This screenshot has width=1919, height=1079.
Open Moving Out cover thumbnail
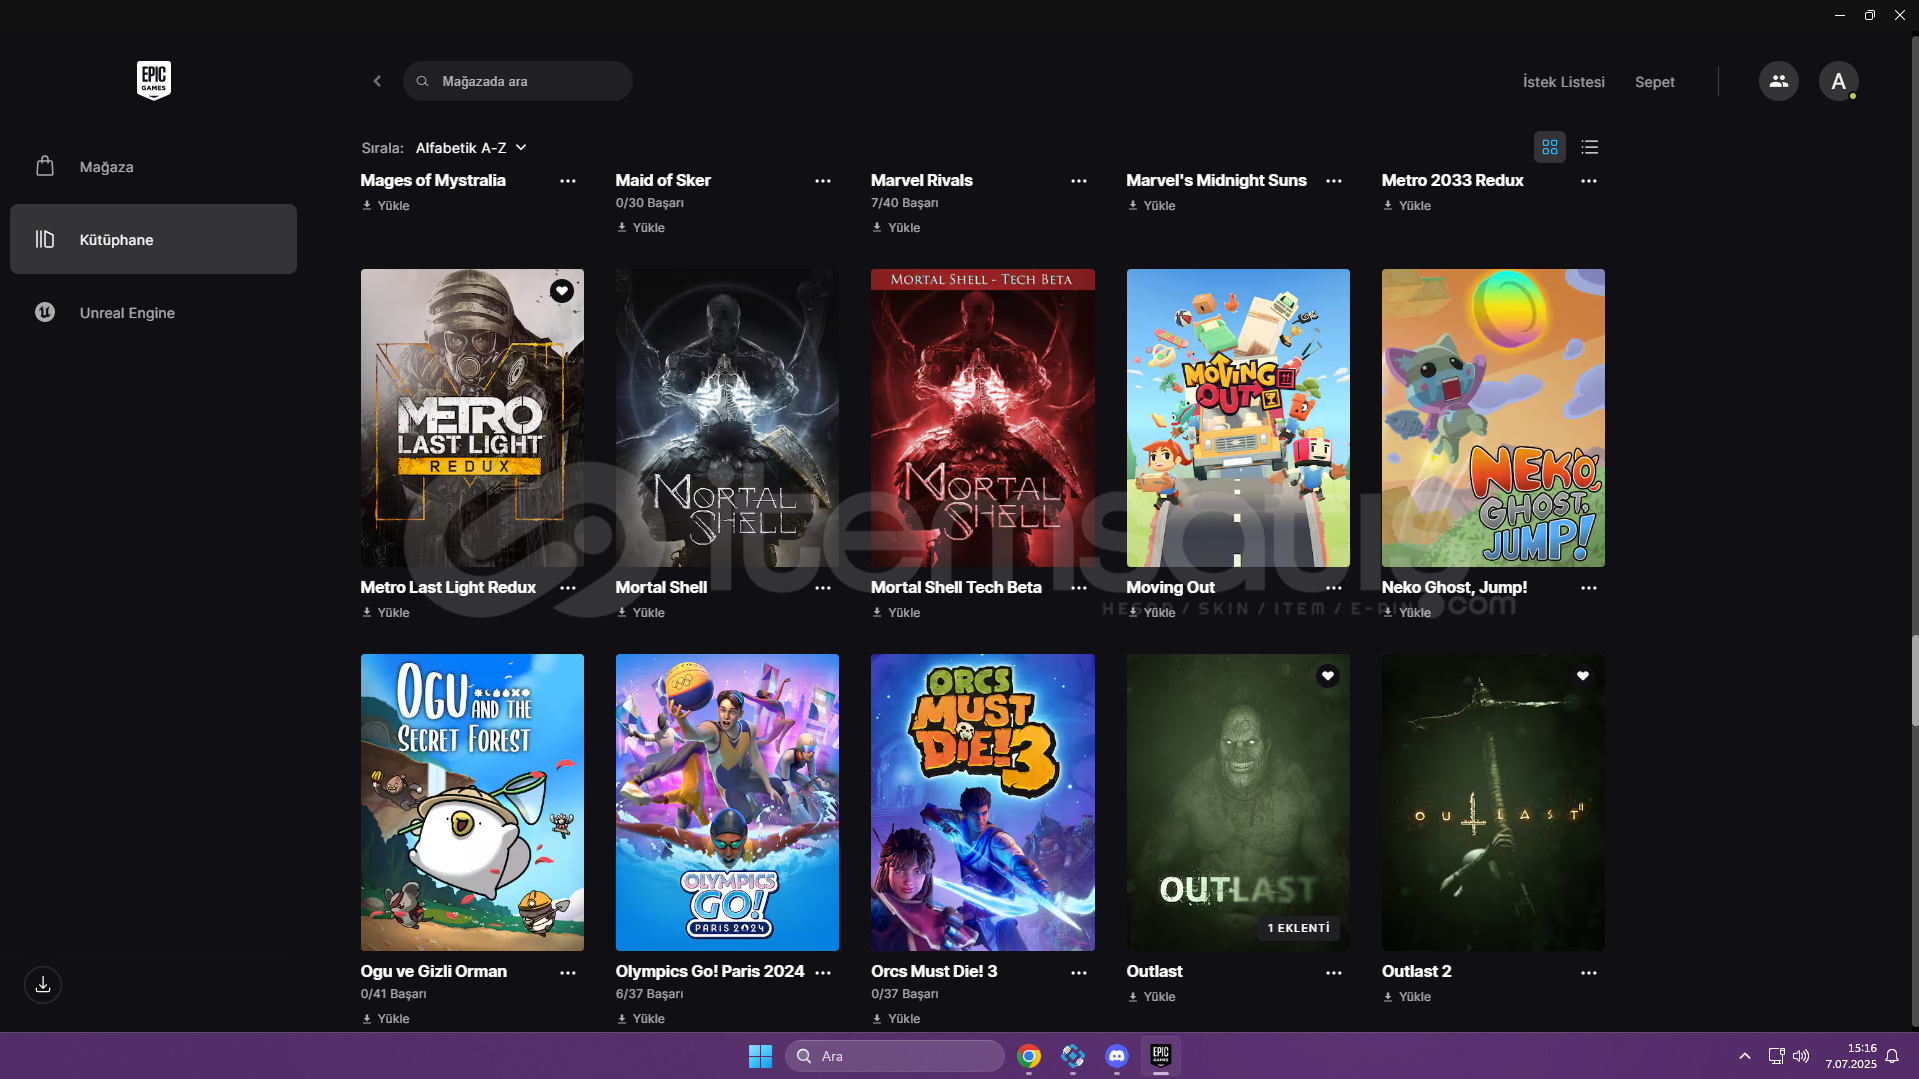tap(1238, 418)
